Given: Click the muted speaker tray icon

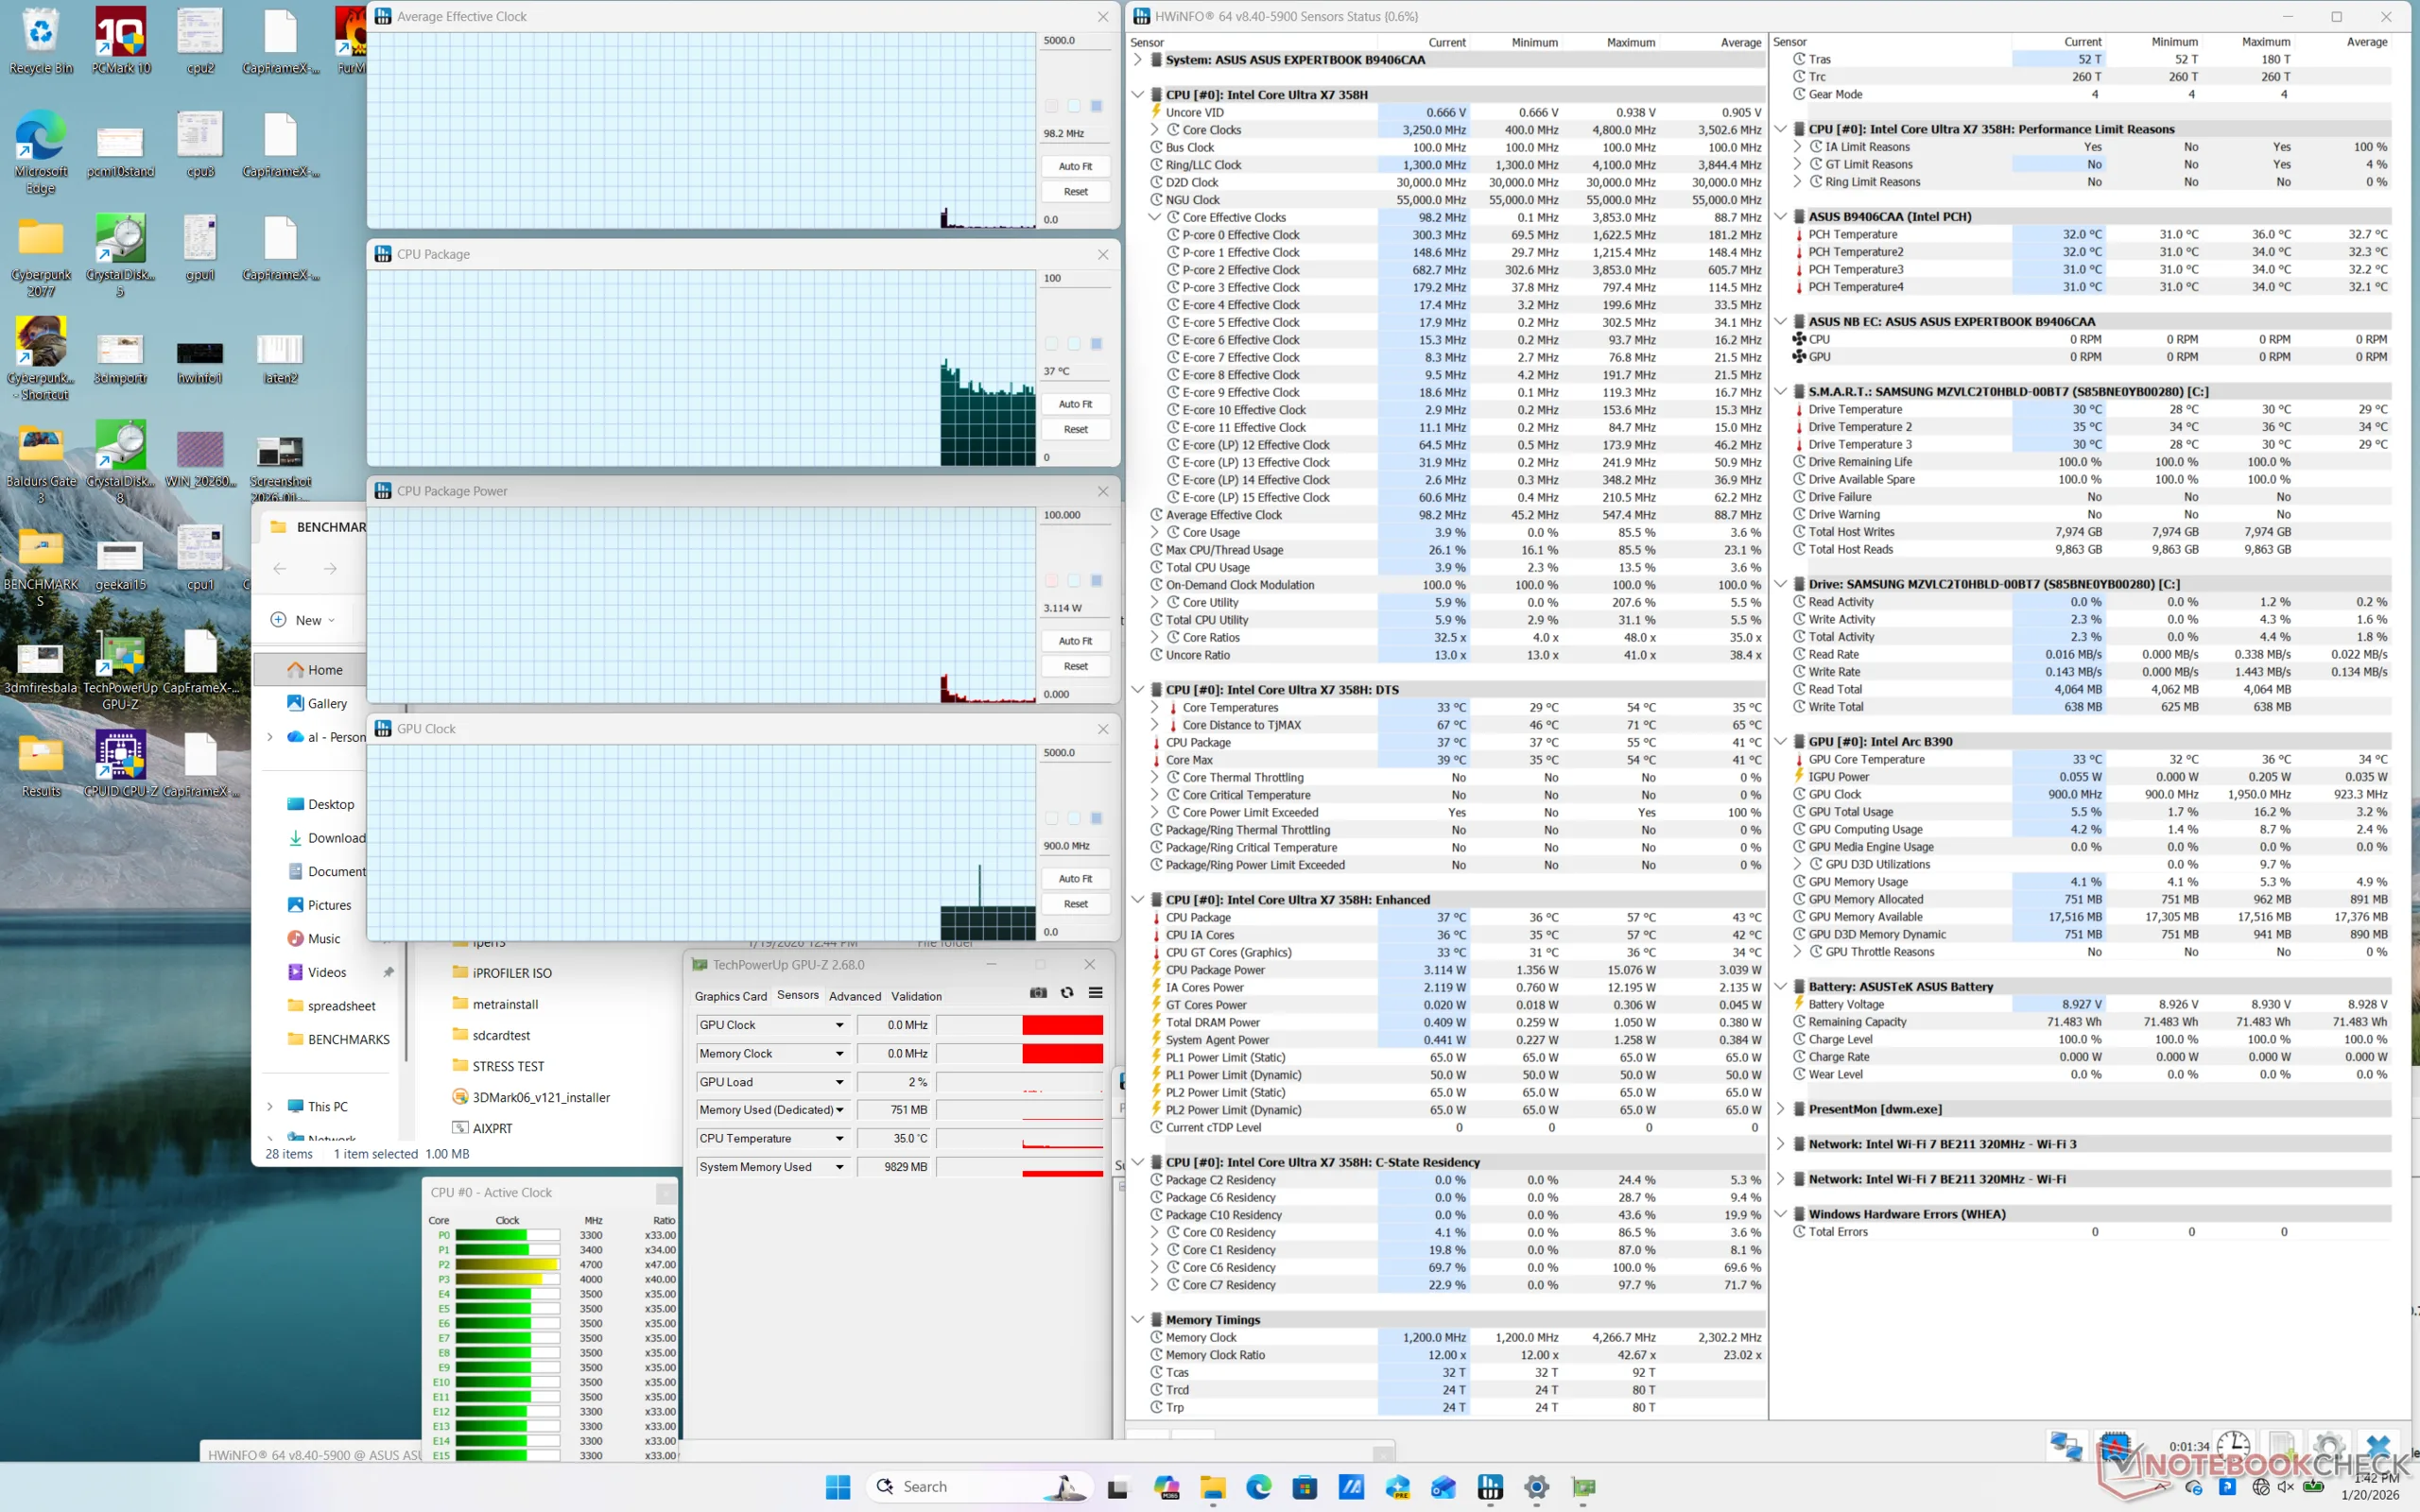Looking at the screenshot, I should [x=2285, y=1487].
